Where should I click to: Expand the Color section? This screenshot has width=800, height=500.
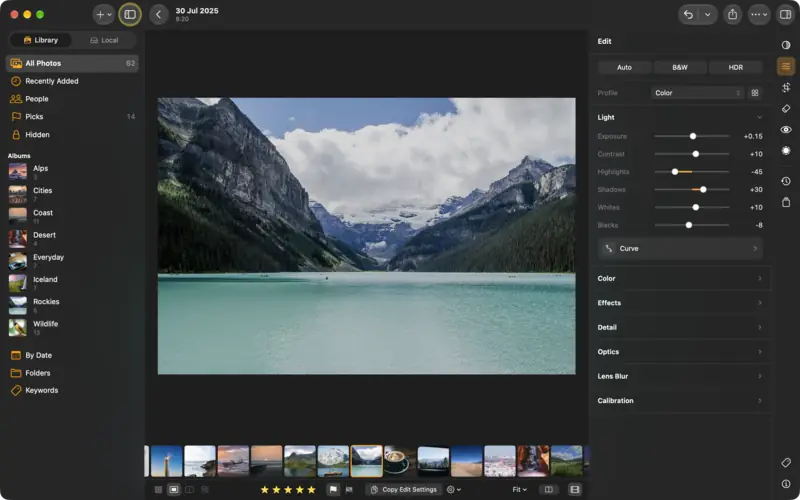click(x=680, y=279)
